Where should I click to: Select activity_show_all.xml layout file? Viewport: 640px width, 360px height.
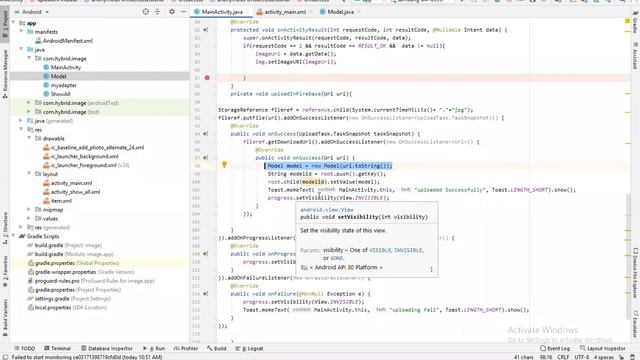(75, 192)
